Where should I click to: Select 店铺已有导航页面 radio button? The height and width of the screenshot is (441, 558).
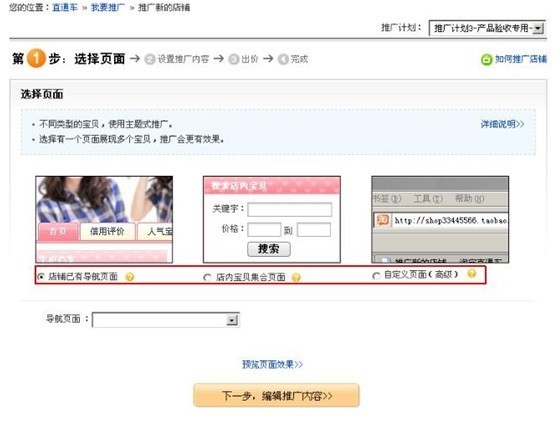tap(41, 277)
